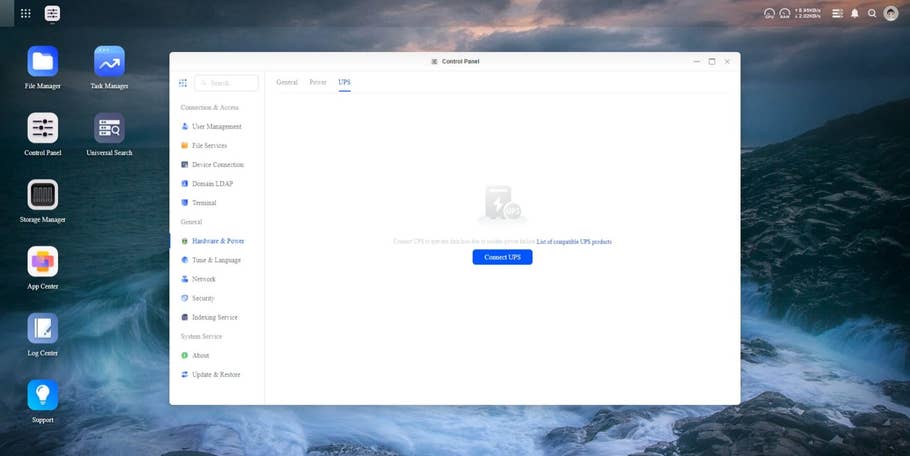Launch Task Manager from desktop
Screen dimensions: 910x456
109,62
